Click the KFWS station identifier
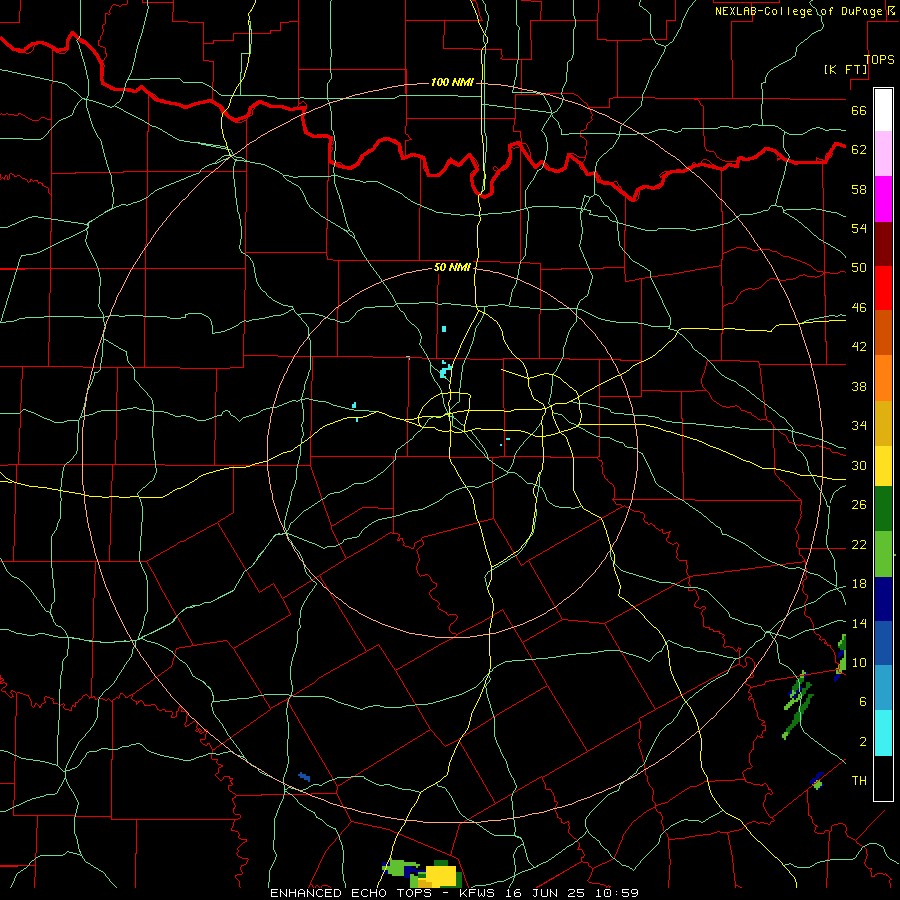 click(x=479, y=893)
